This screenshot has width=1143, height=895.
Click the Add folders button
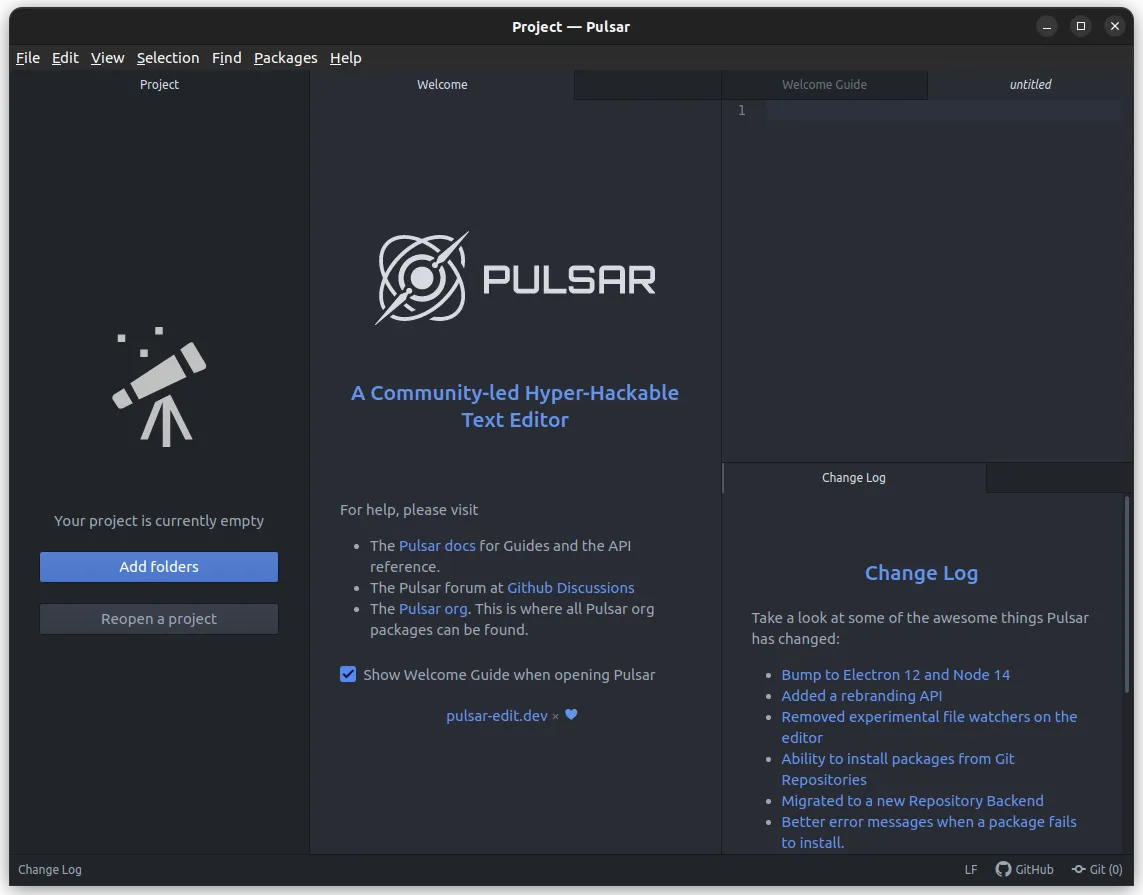point(158,567)
